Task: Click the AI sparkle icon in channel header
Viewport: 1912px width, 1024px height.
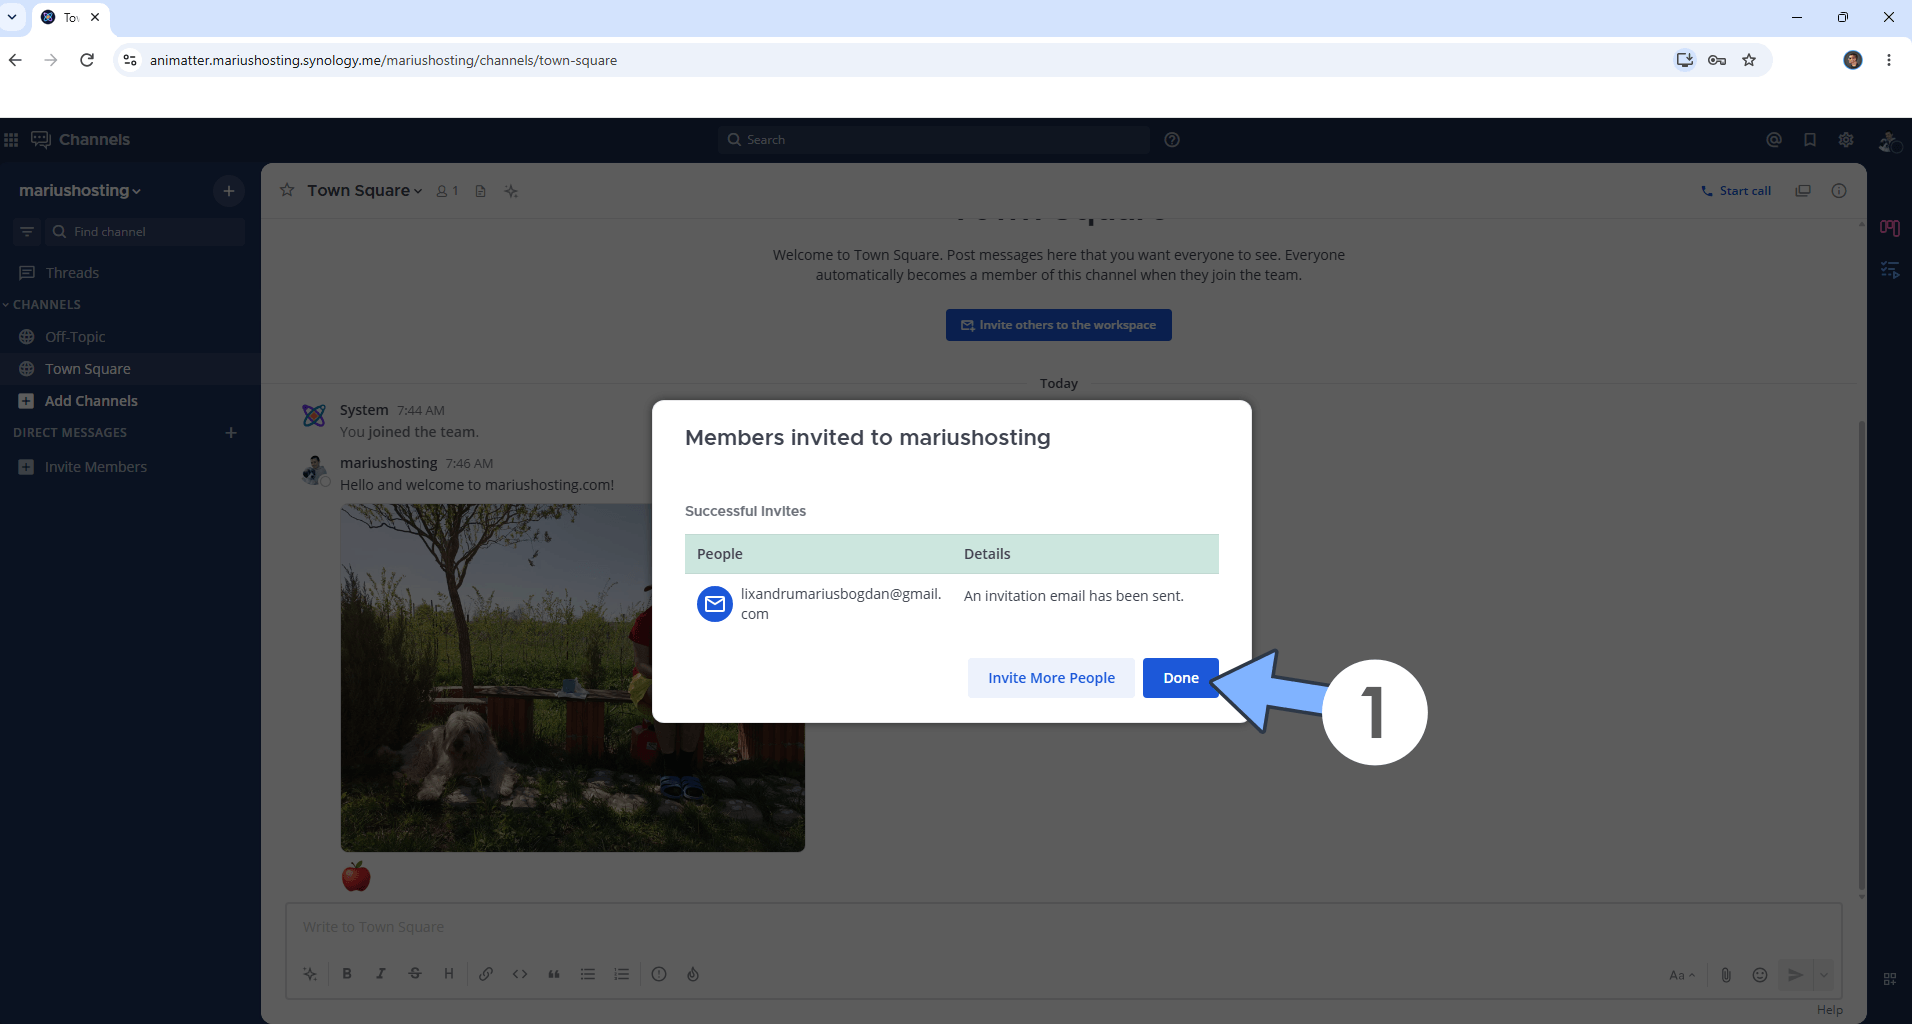Action: click(x=511, y=191)
